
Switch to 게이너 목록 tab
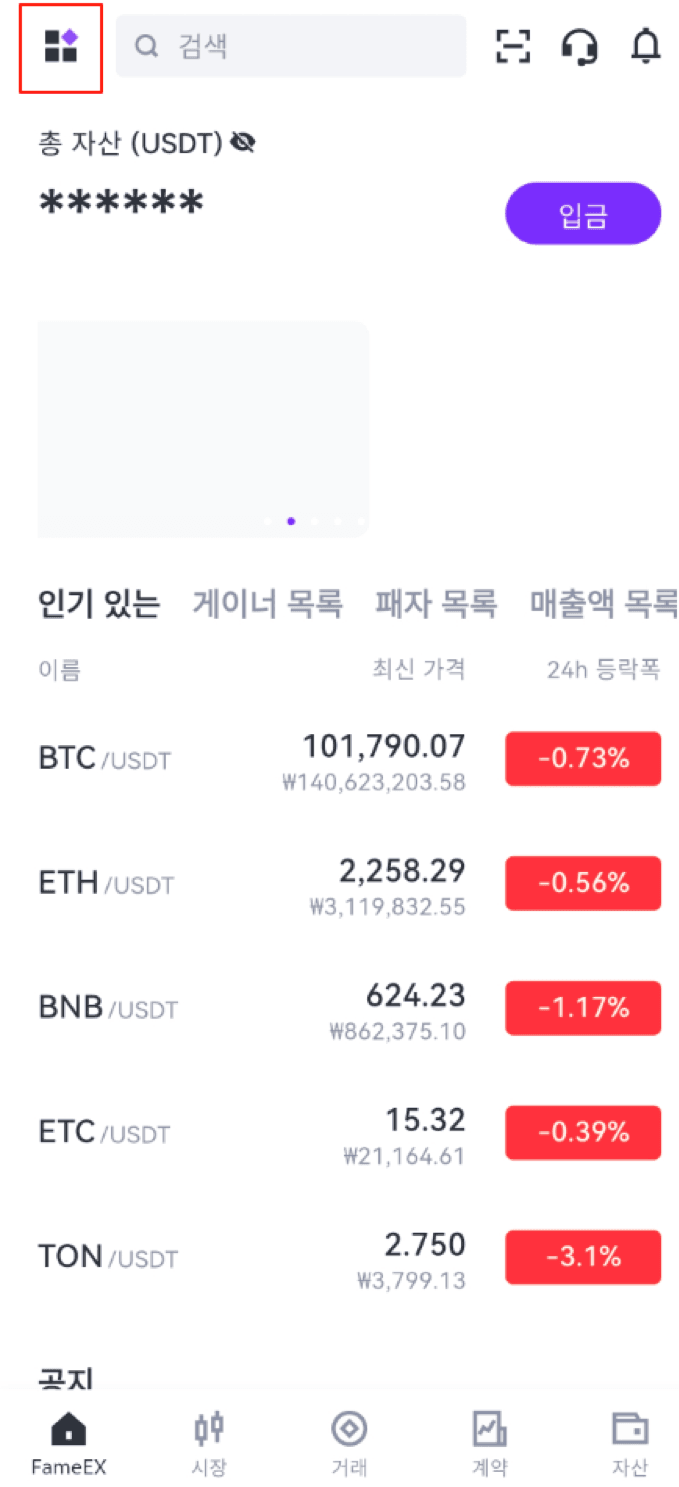[267, 604]
